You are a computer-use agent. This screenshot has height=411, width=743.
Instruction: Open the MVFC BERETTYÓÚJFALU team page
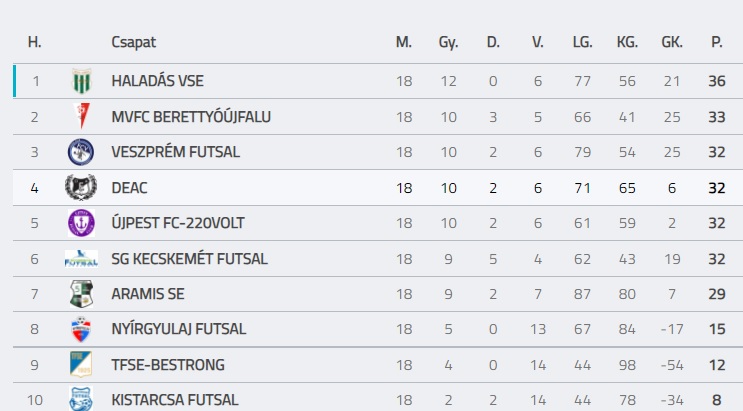pos(191,117)
